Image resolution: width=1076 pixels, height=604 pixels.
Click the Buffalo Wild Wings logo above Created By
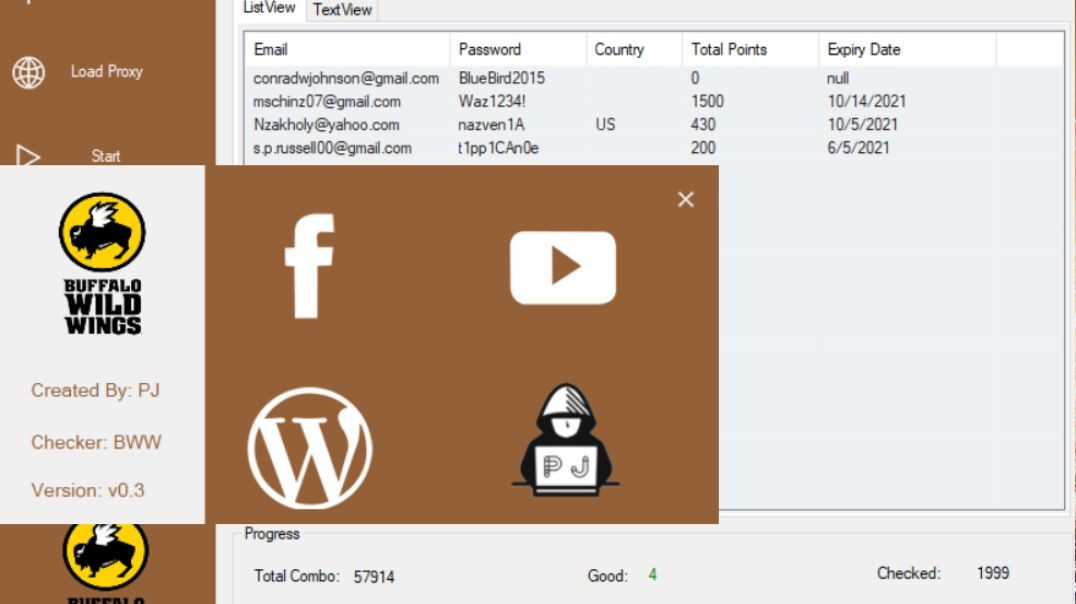[102, 264]
